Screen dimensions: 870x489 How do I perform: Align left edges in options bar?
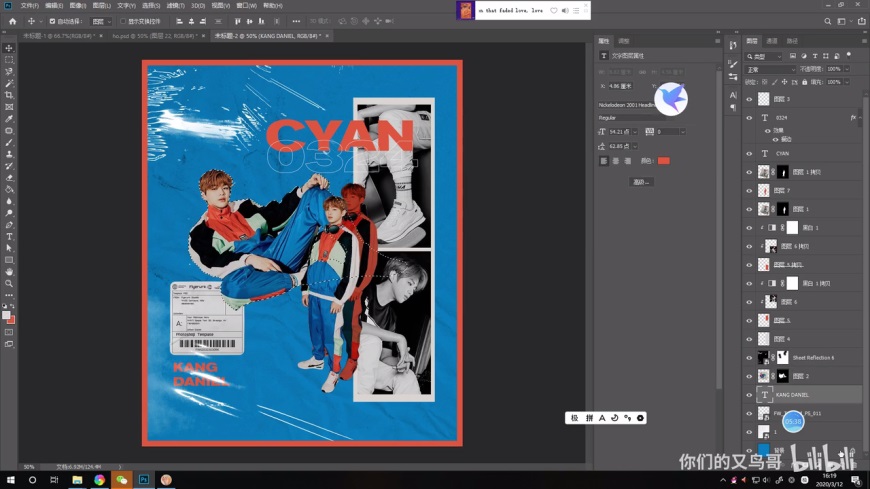point(179,21)
